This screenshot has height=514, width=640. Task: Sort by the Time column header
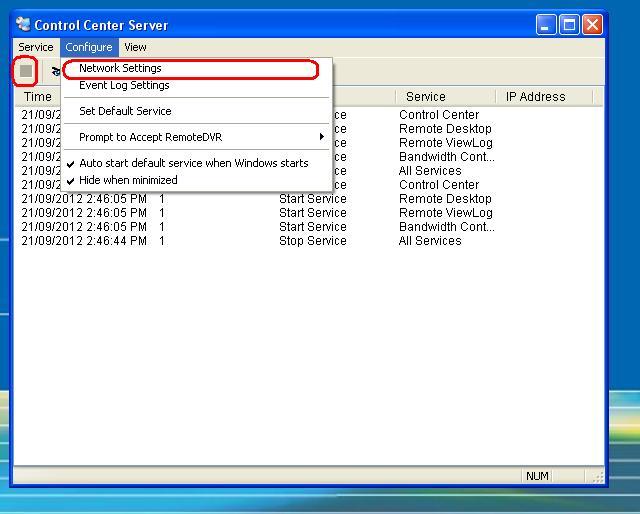click(x=38, y=97)
